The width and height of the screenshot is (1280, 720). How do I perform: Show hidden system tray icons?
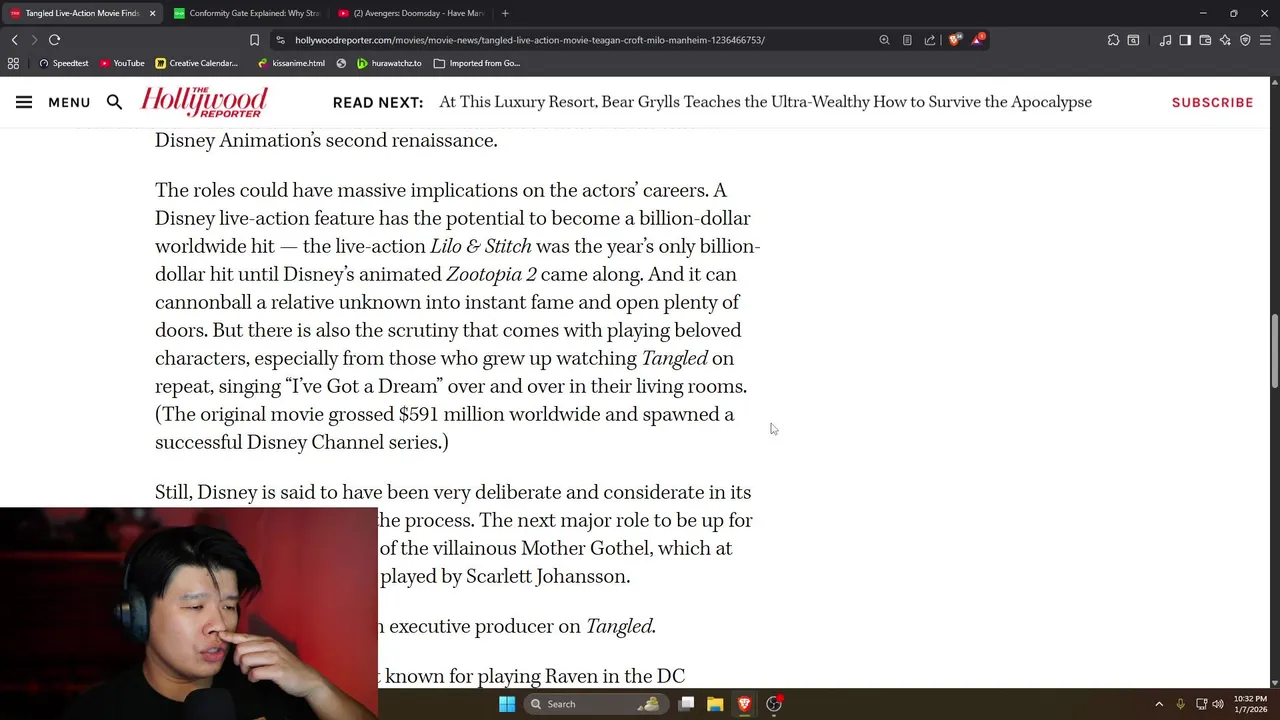point(1159,704)
